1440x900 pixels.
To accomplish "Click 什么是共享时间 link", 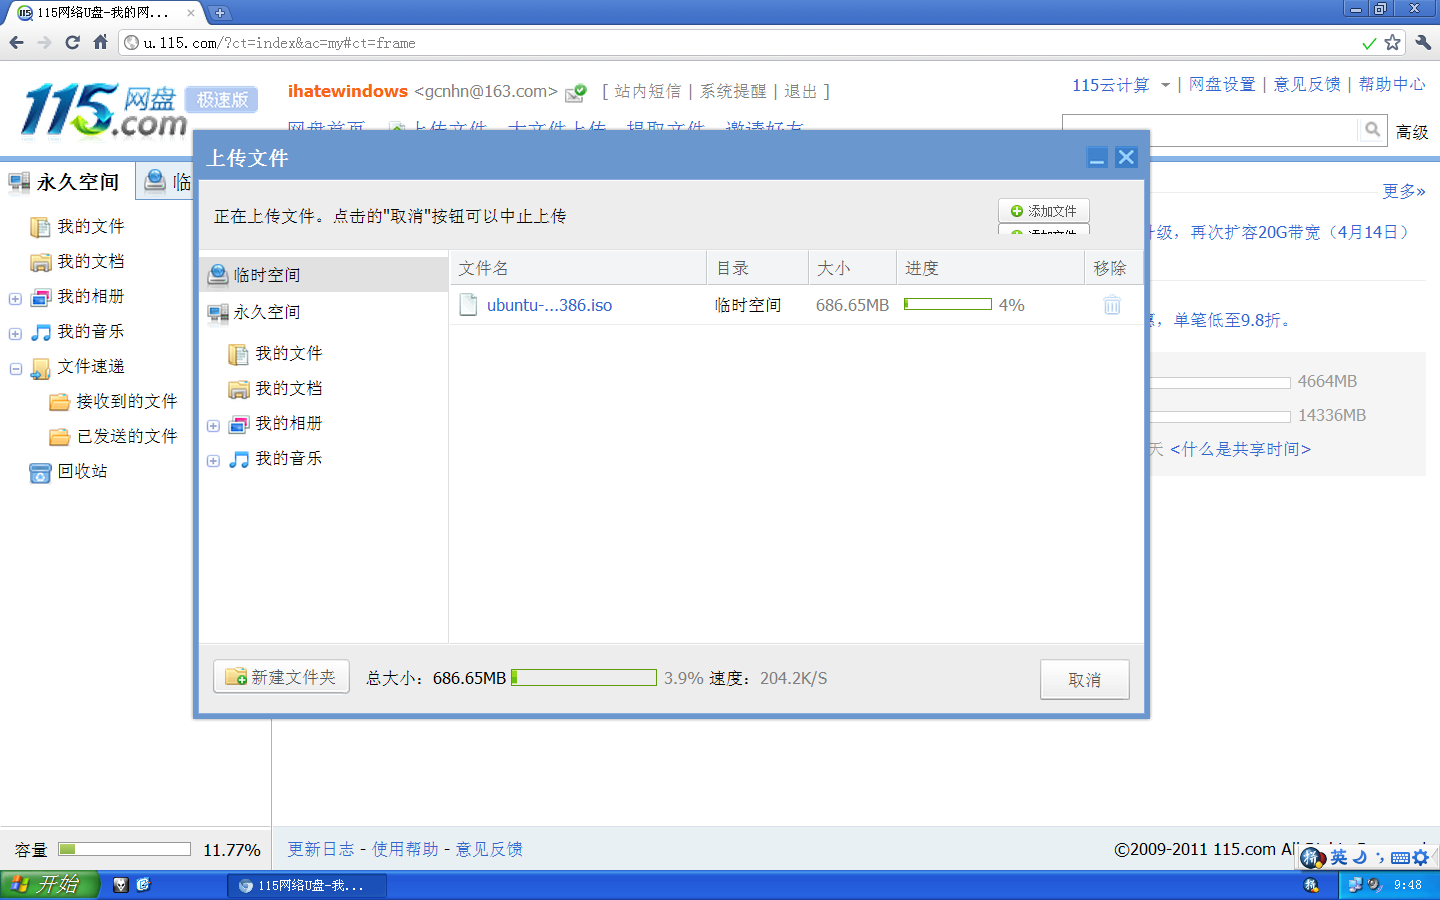I will coord(1240,449).
